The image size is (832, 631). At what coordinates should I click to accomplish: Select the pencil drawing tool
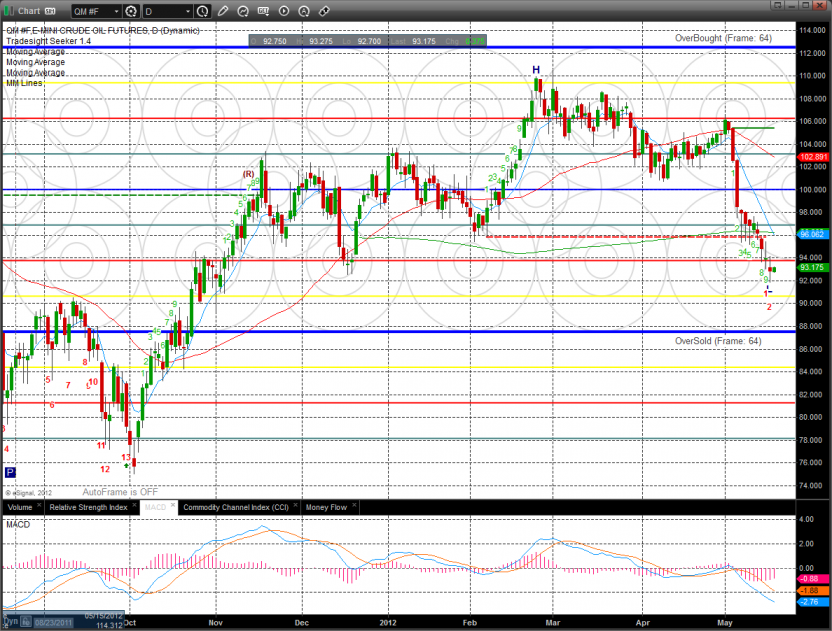tap(224, 11)
